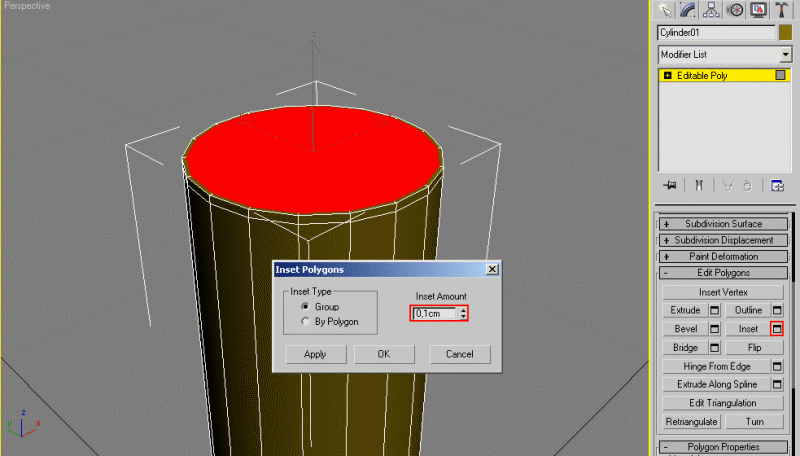
Task: Click the Perspective viewport label
Action: click(x=27, y=6)
